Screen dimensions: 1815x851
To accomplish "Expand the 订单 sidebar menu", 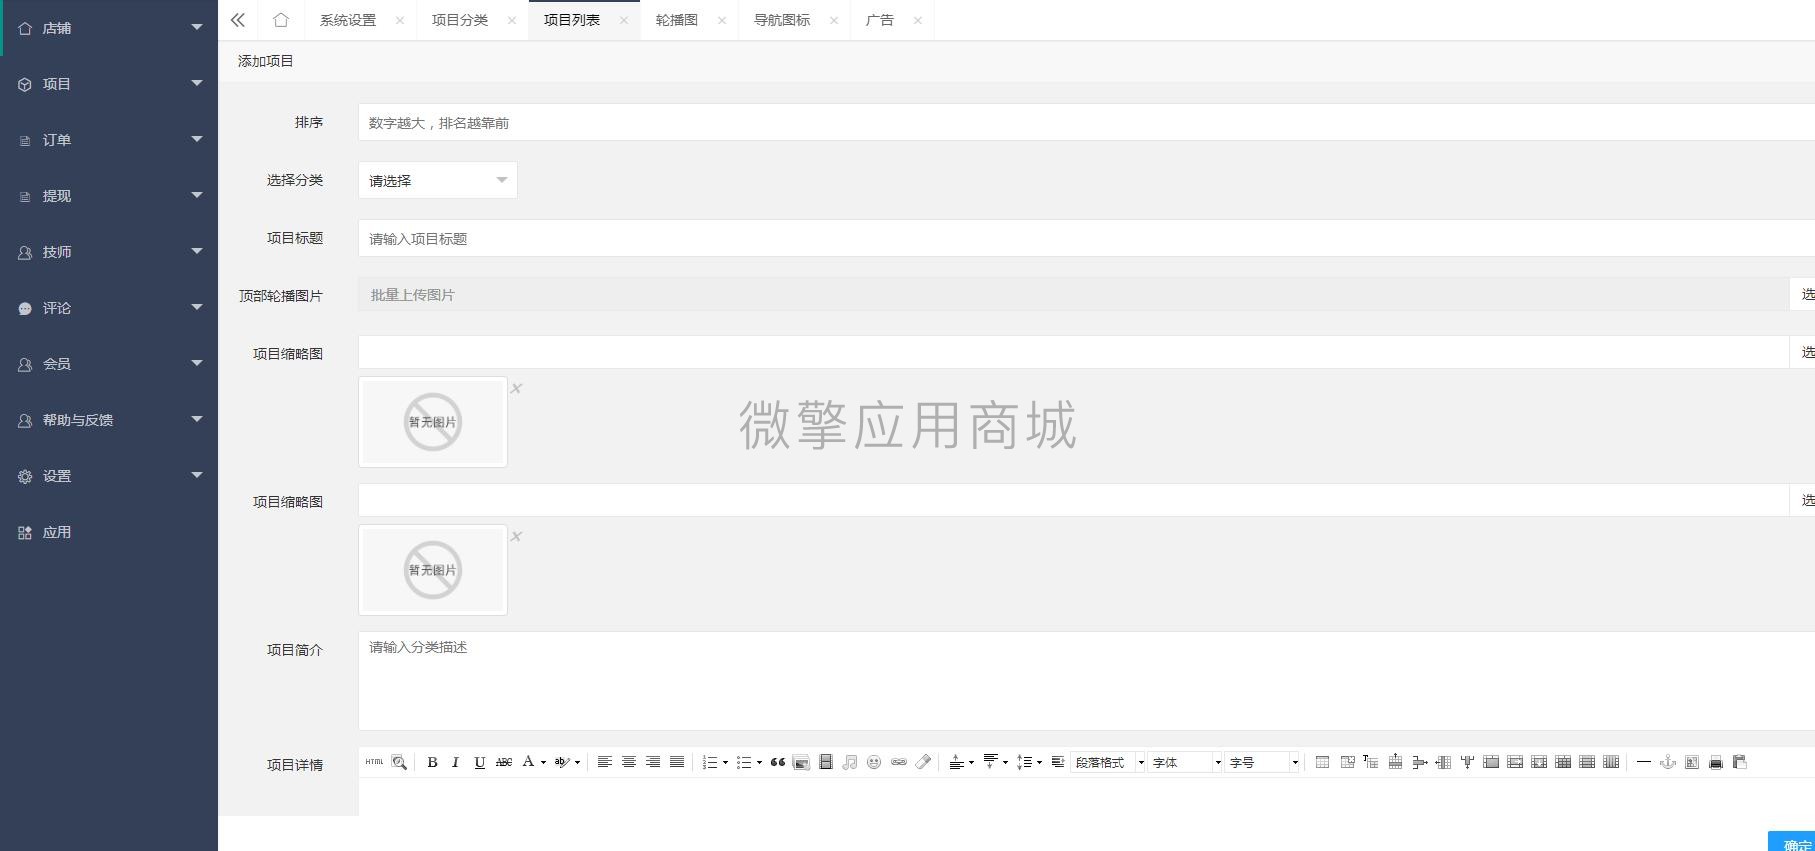I will click(109, 140).
